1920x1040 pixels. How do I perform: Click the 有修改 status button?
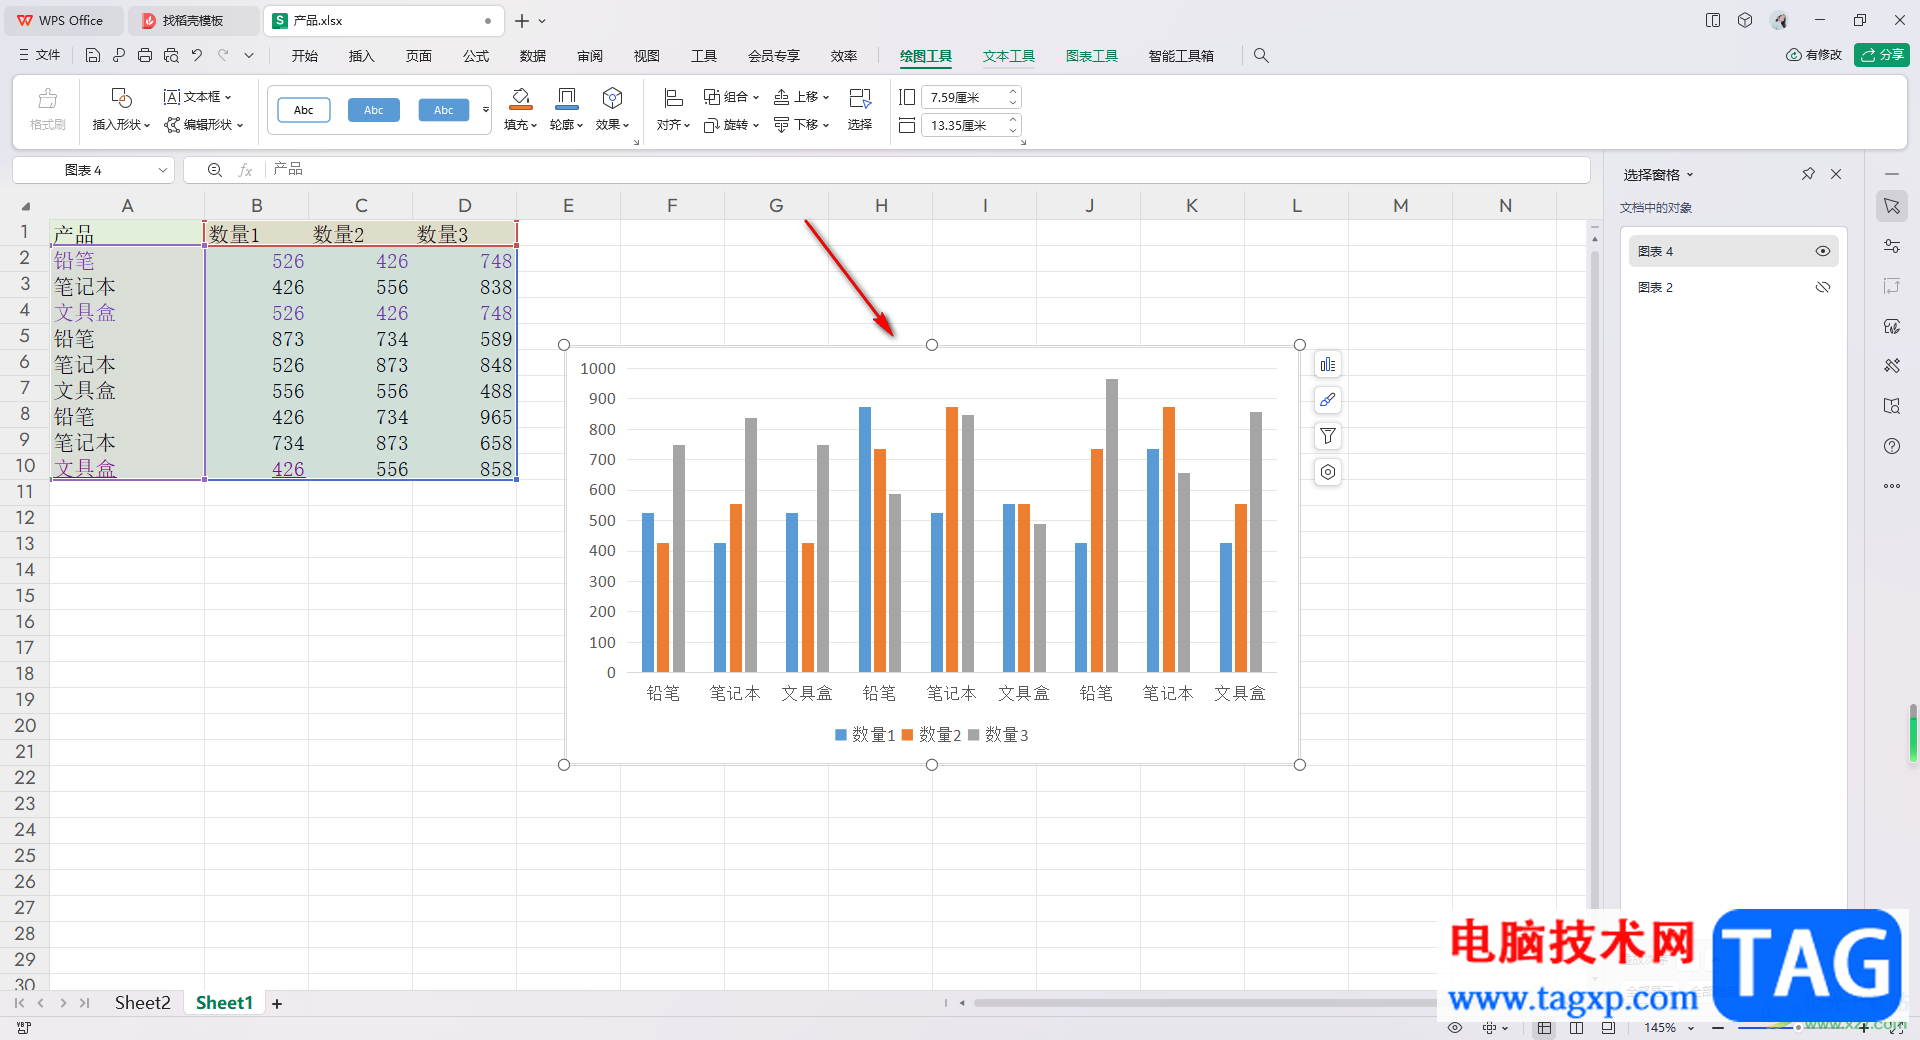pyautogui.click(x=1814, y=55)
